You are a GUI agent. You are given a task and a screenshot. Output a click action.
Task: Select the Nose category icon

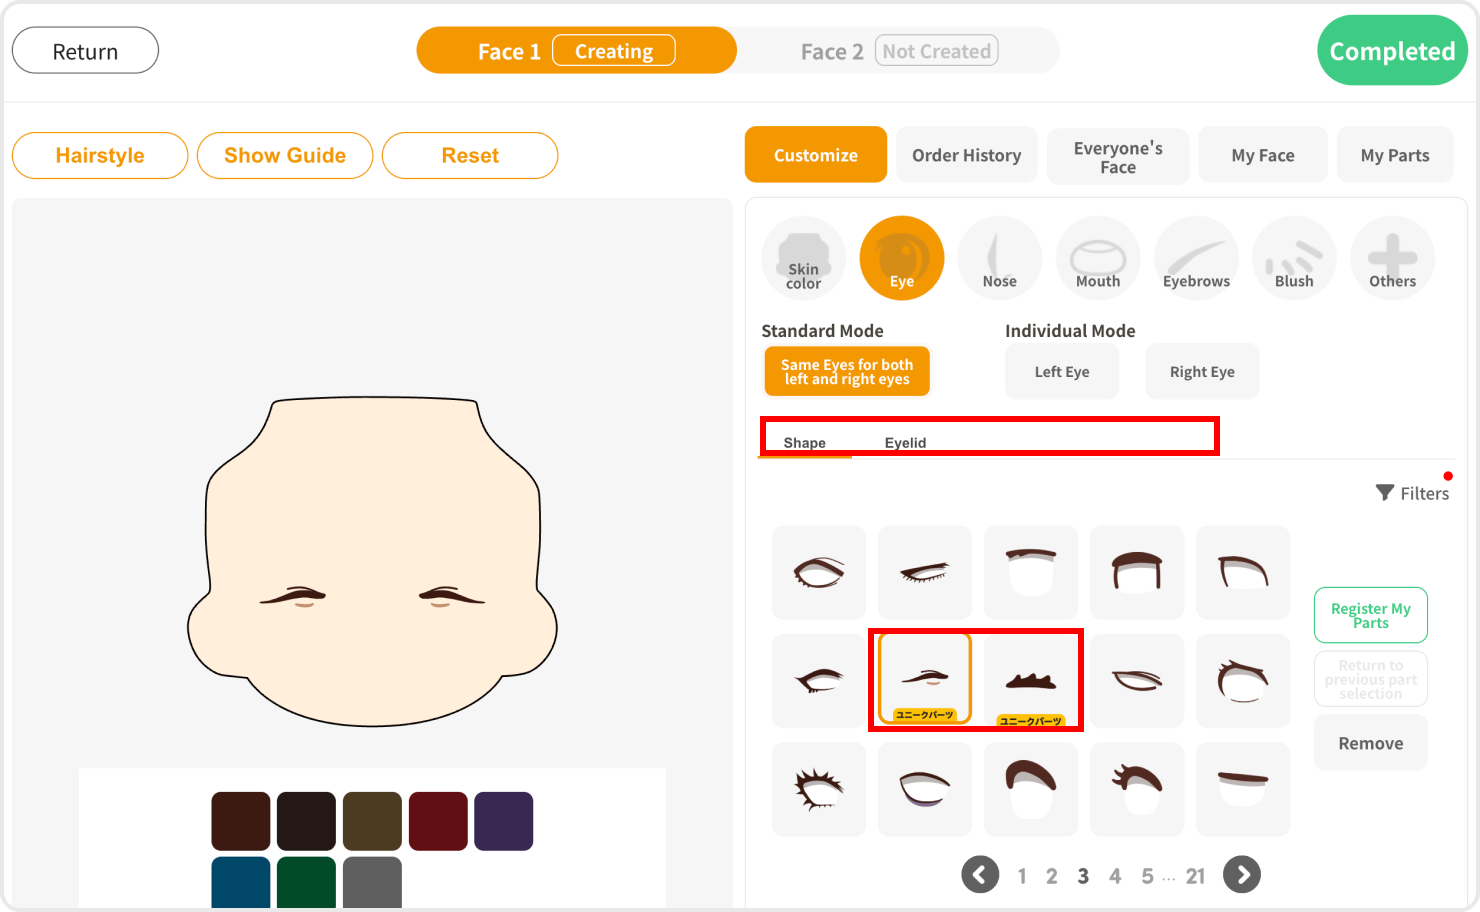click(999, 259)
